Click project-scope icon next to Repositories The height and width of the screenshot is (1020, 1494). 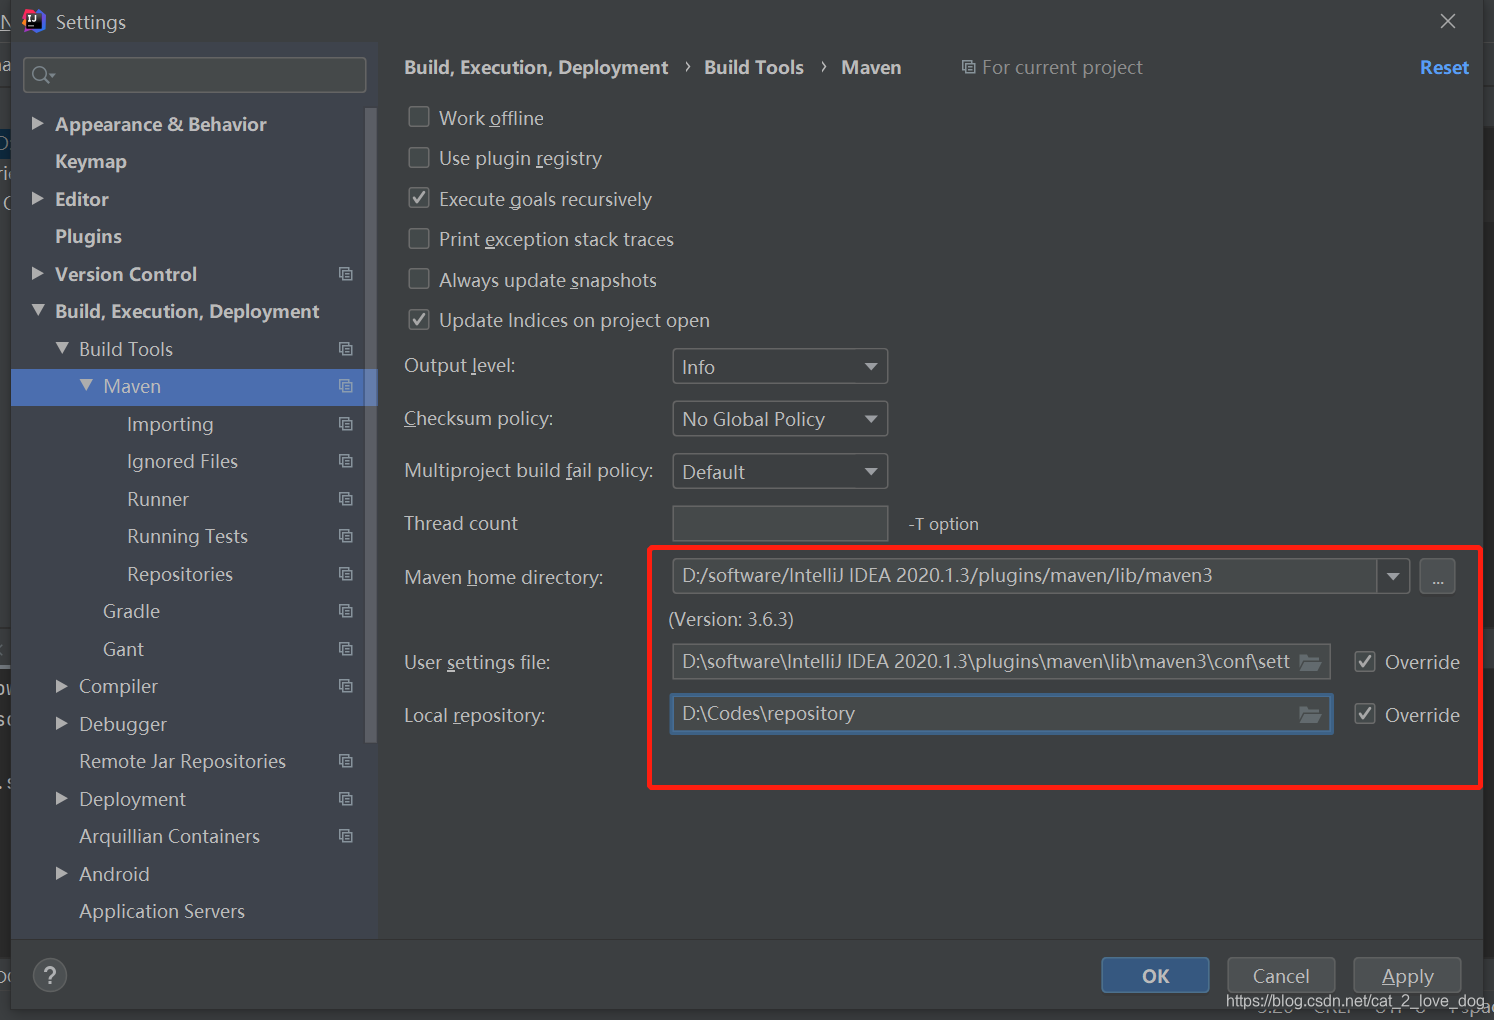(346, 574)
